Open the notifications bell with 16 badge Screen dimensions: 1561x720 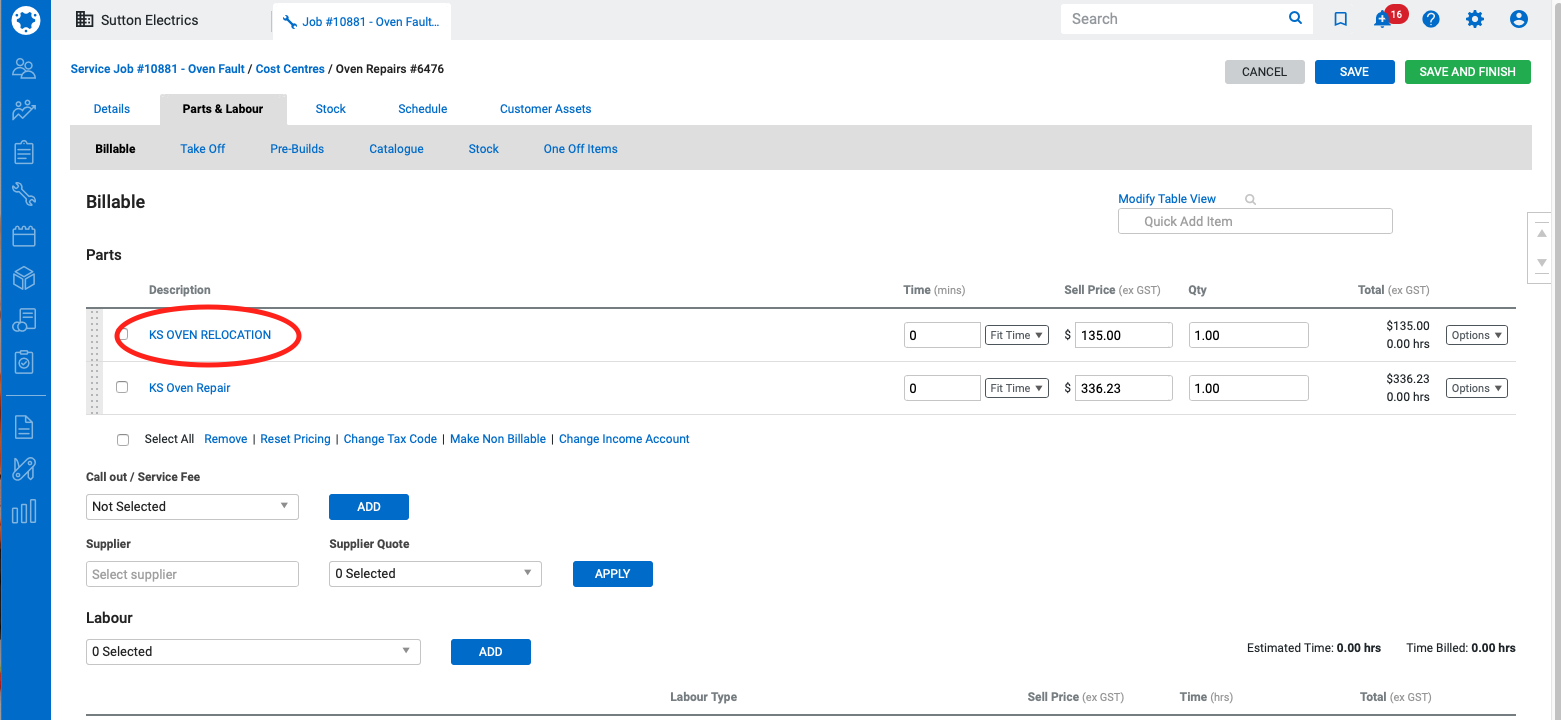click(x=1383, y=19)
